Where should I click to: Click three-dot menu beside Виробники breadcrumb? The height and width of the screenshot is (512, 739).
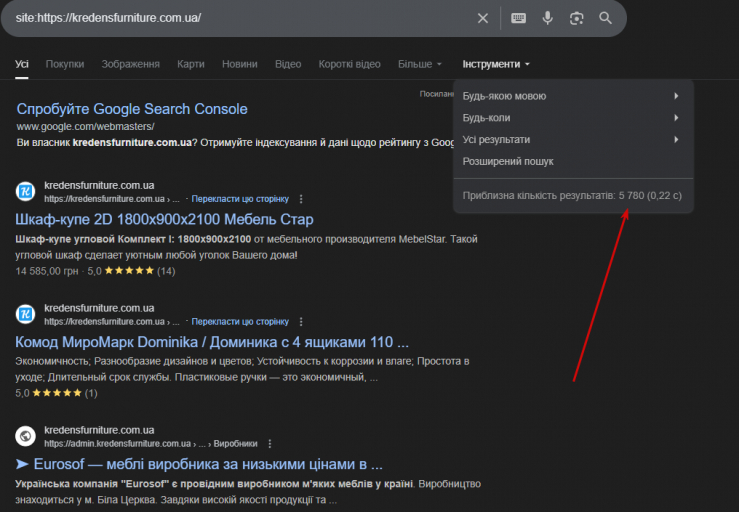[270, 443]
